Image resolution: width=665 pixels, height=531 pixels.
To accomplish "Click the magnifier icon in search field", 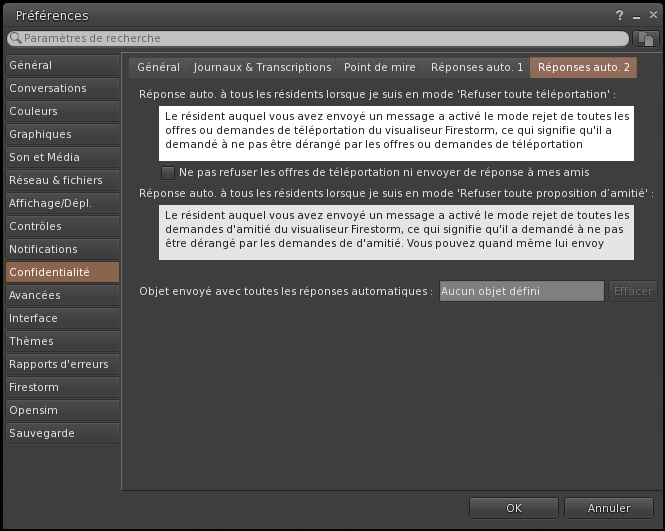I will pos(15,38).
